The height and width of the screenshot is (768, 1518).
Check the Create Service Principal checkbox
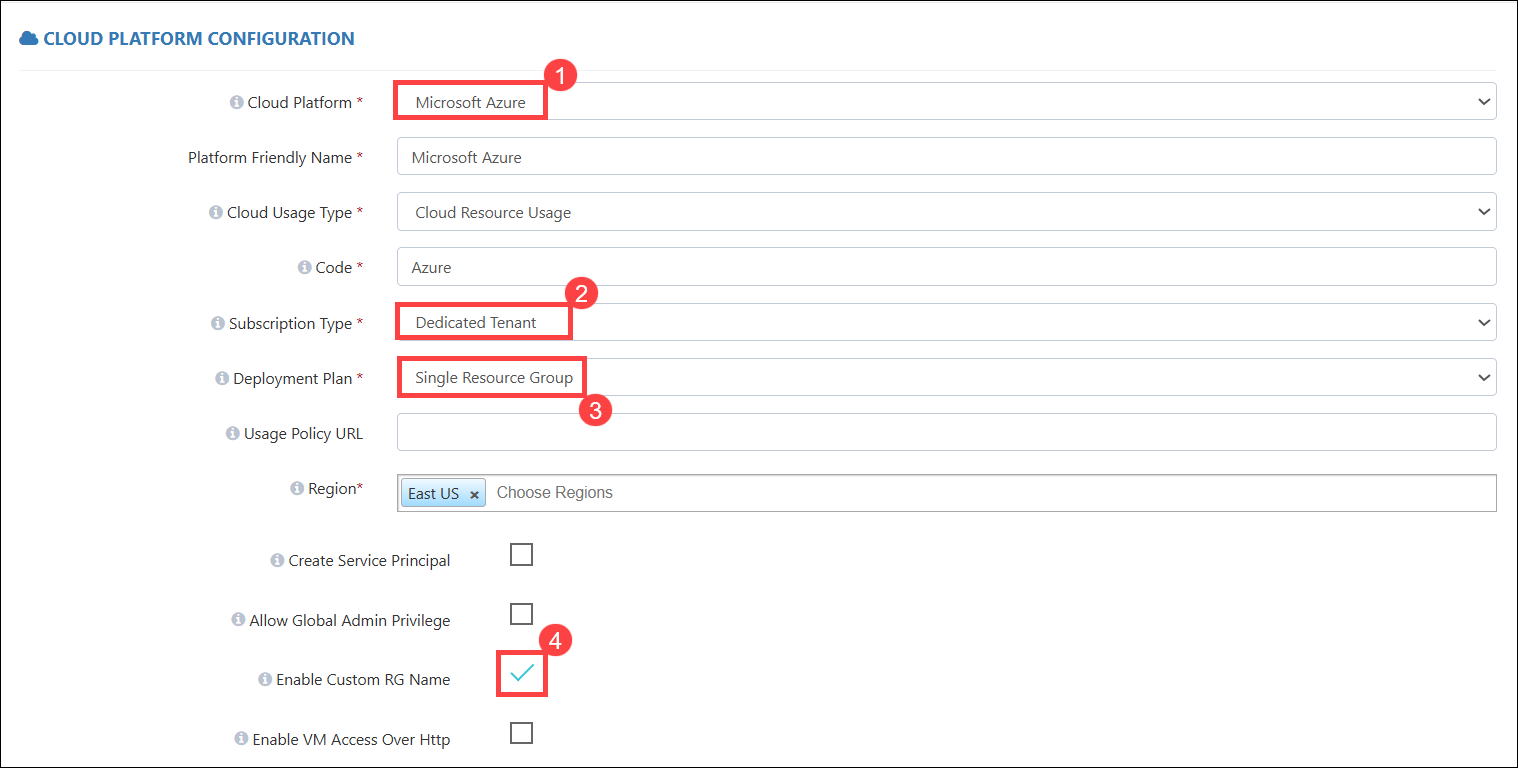[521, 555]
